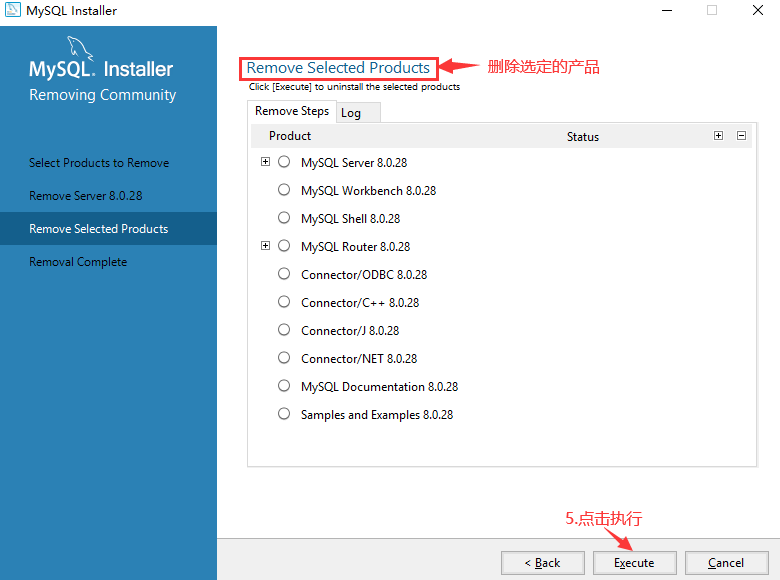Select the MySQL Shell 8.0.28 status circle

point(284,217)
